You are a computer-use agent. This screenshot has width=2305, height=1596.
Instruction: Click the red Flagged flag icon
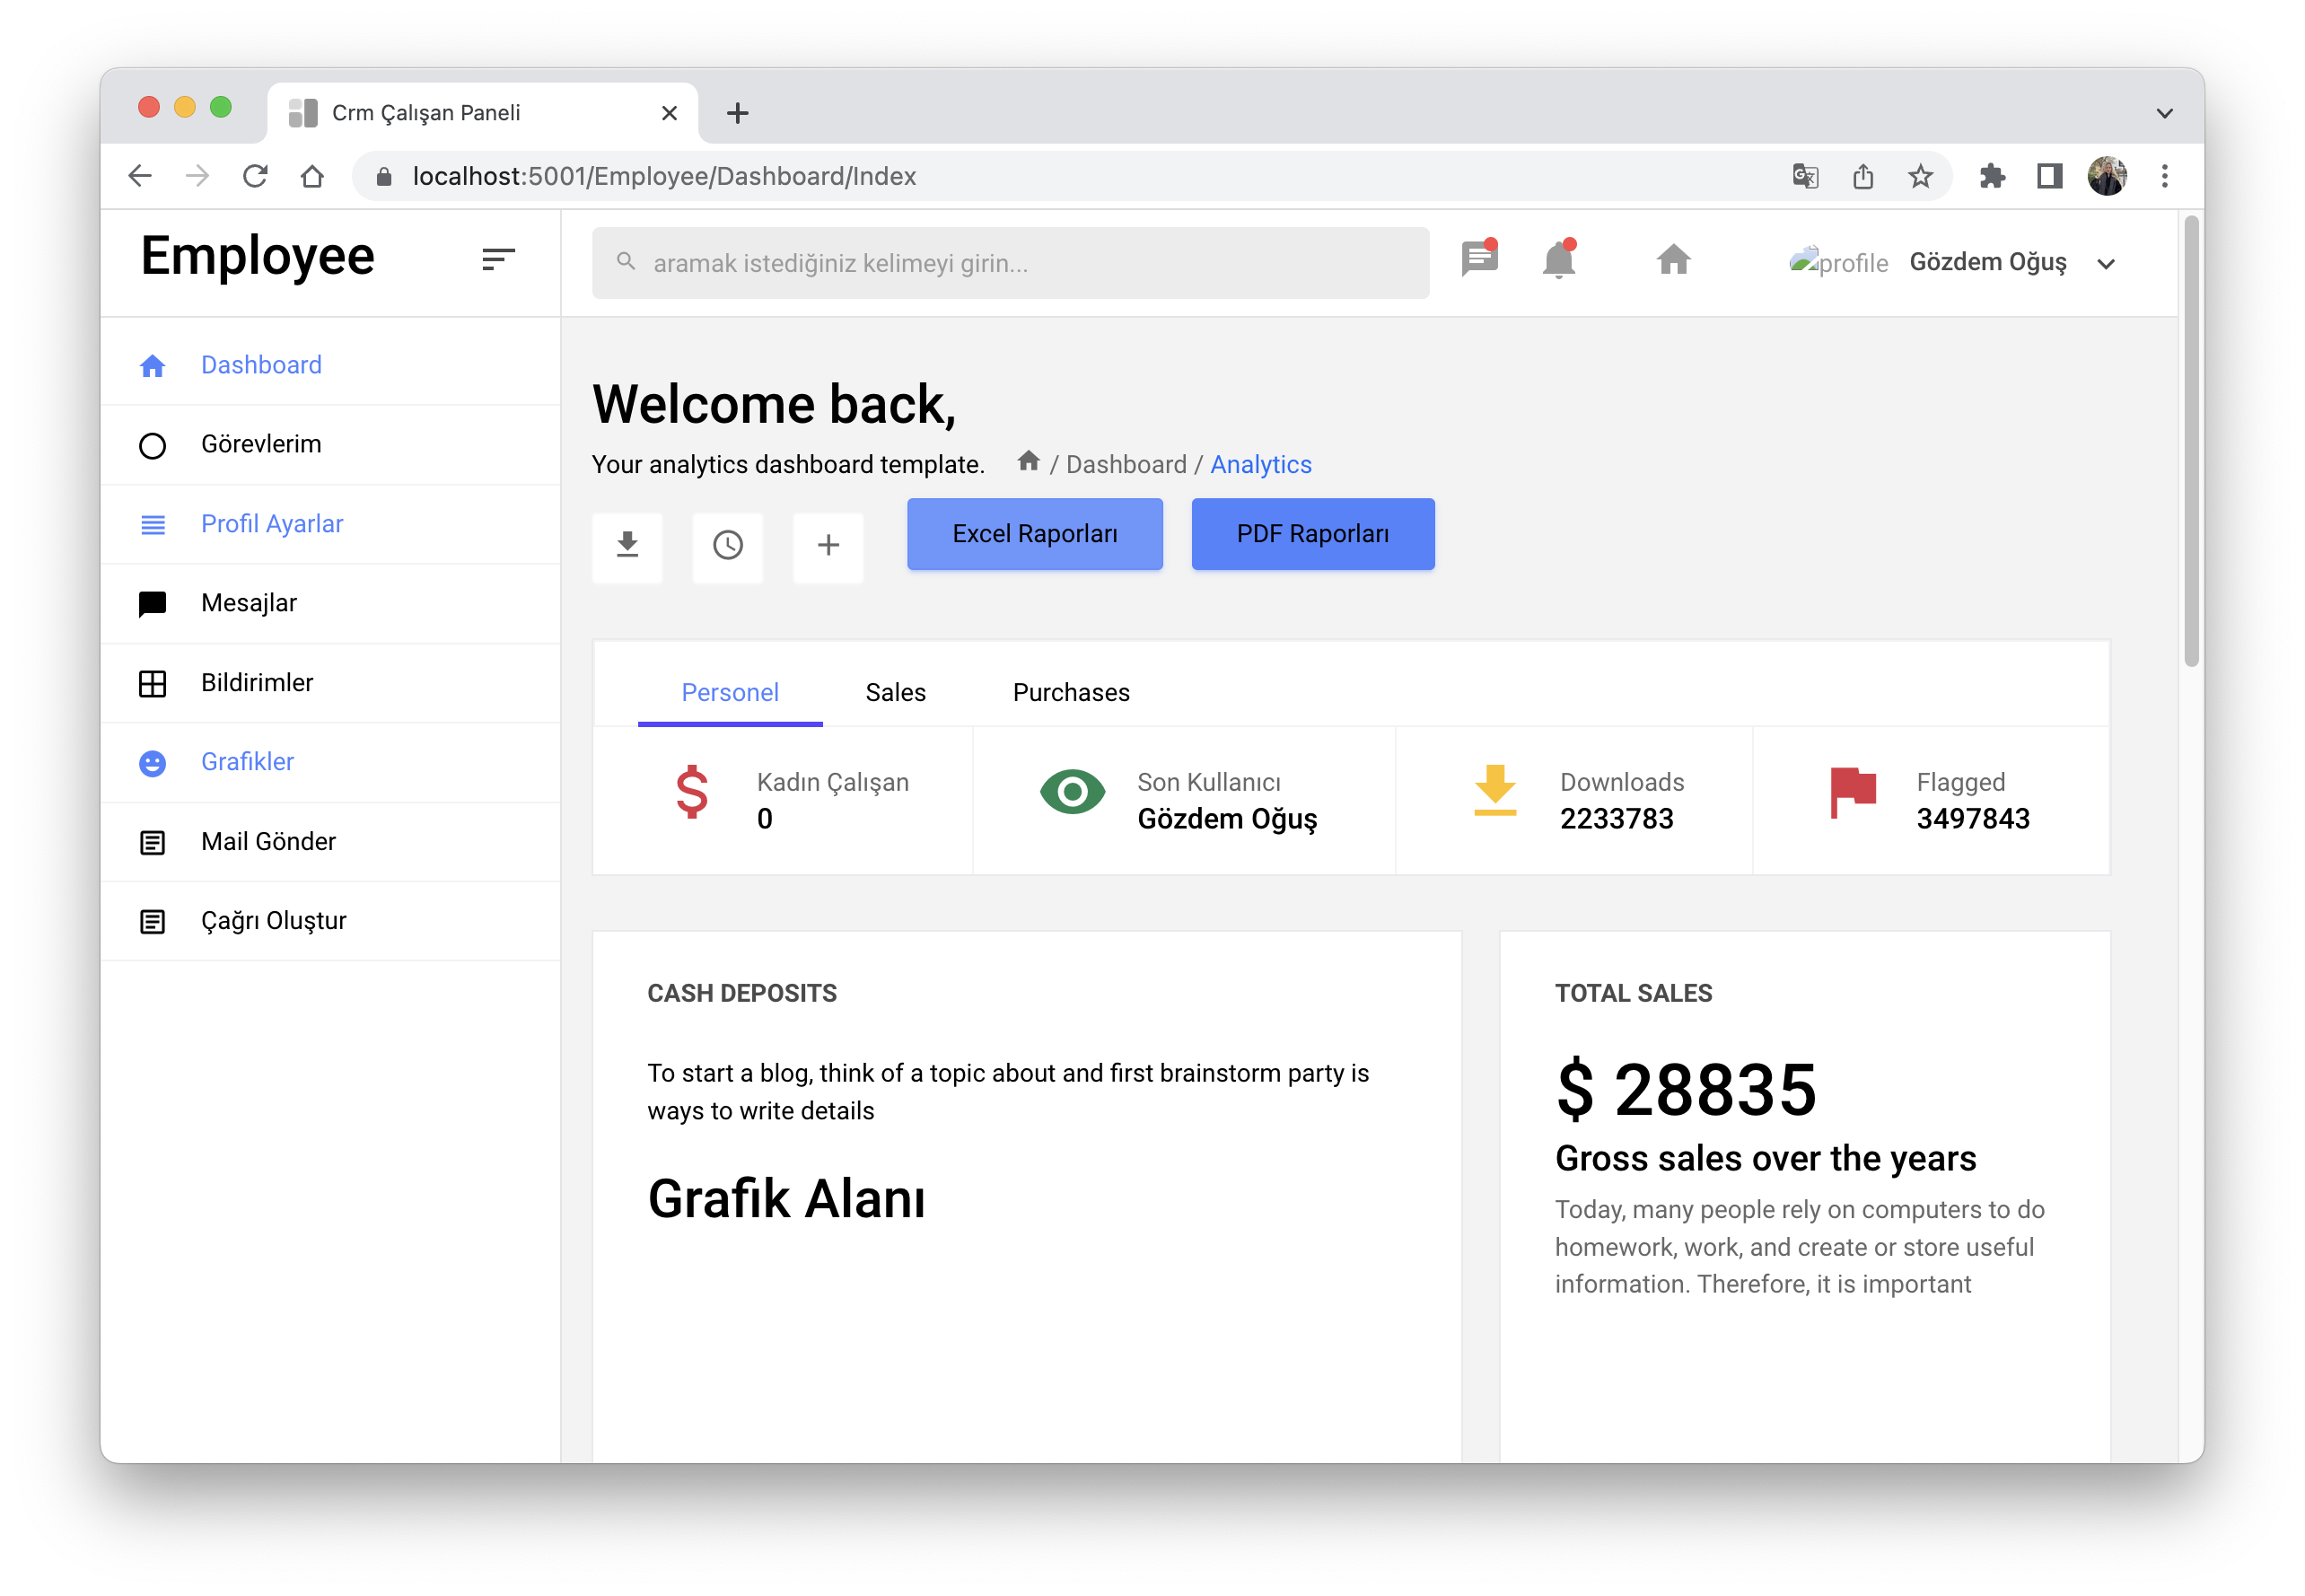[1852, 792]
